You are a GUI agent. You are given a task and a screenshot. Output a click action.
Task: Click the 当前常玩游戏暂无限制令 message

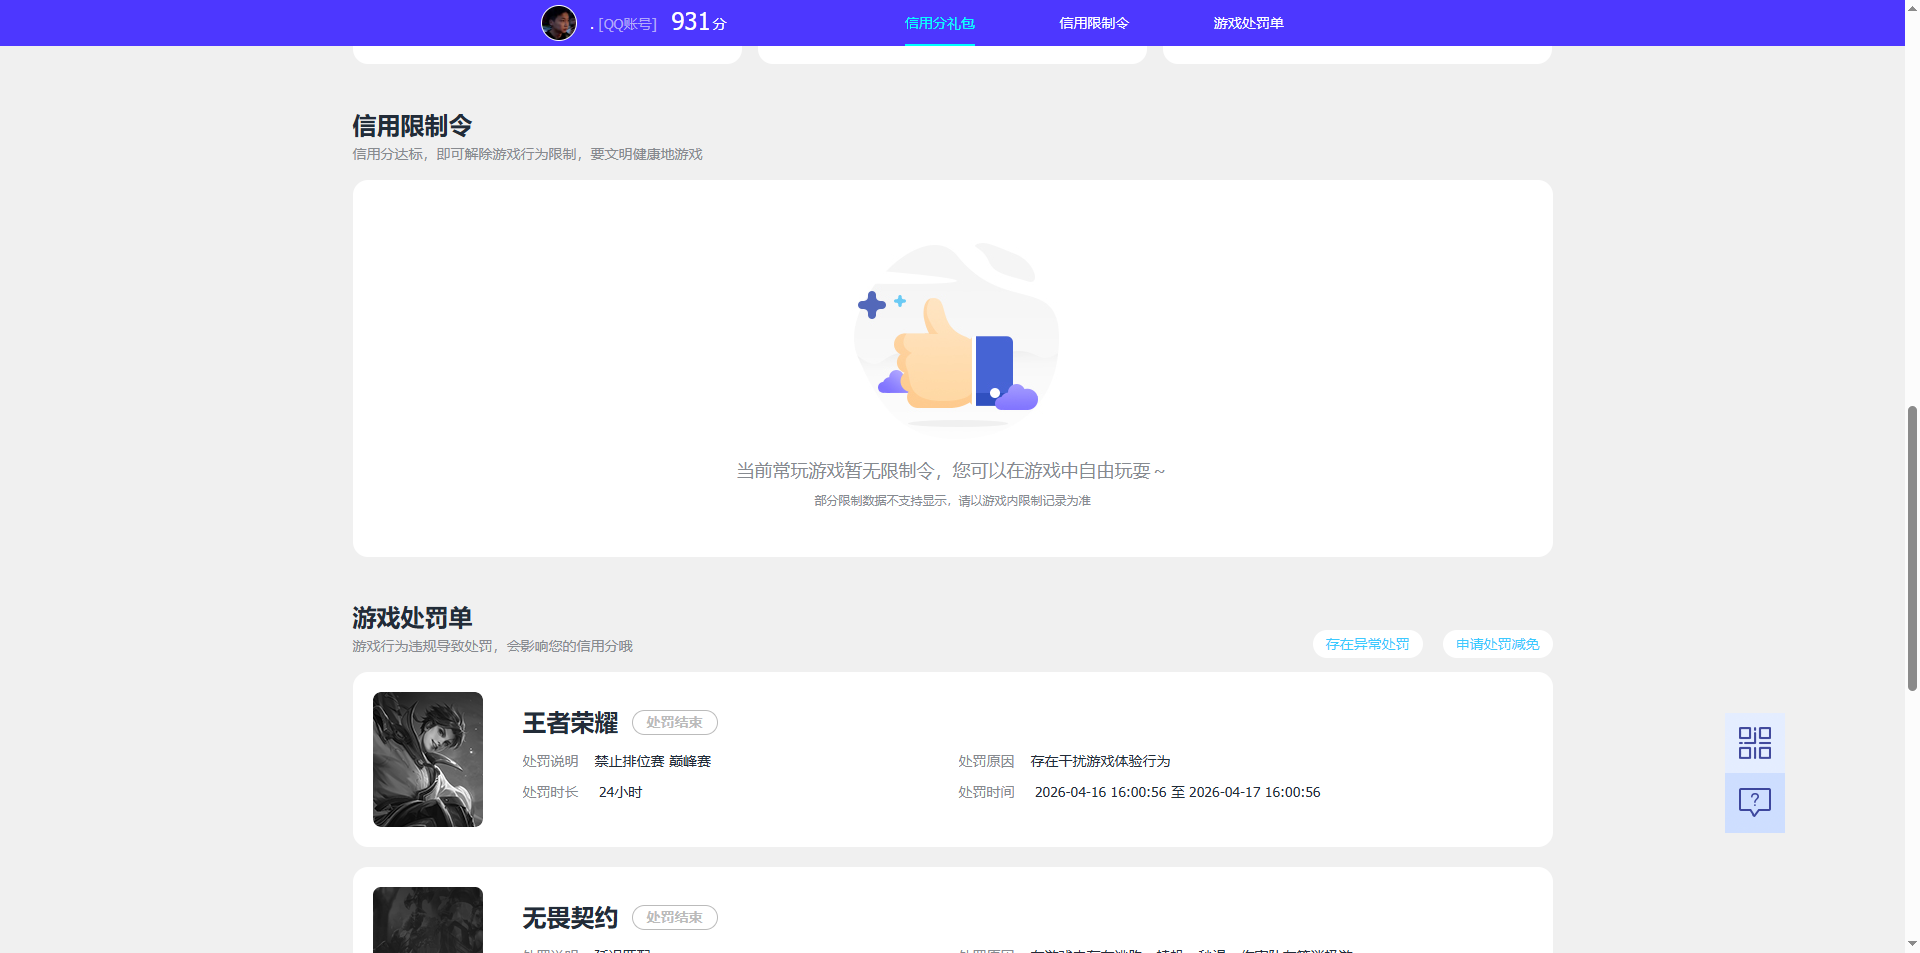[951, 471]
